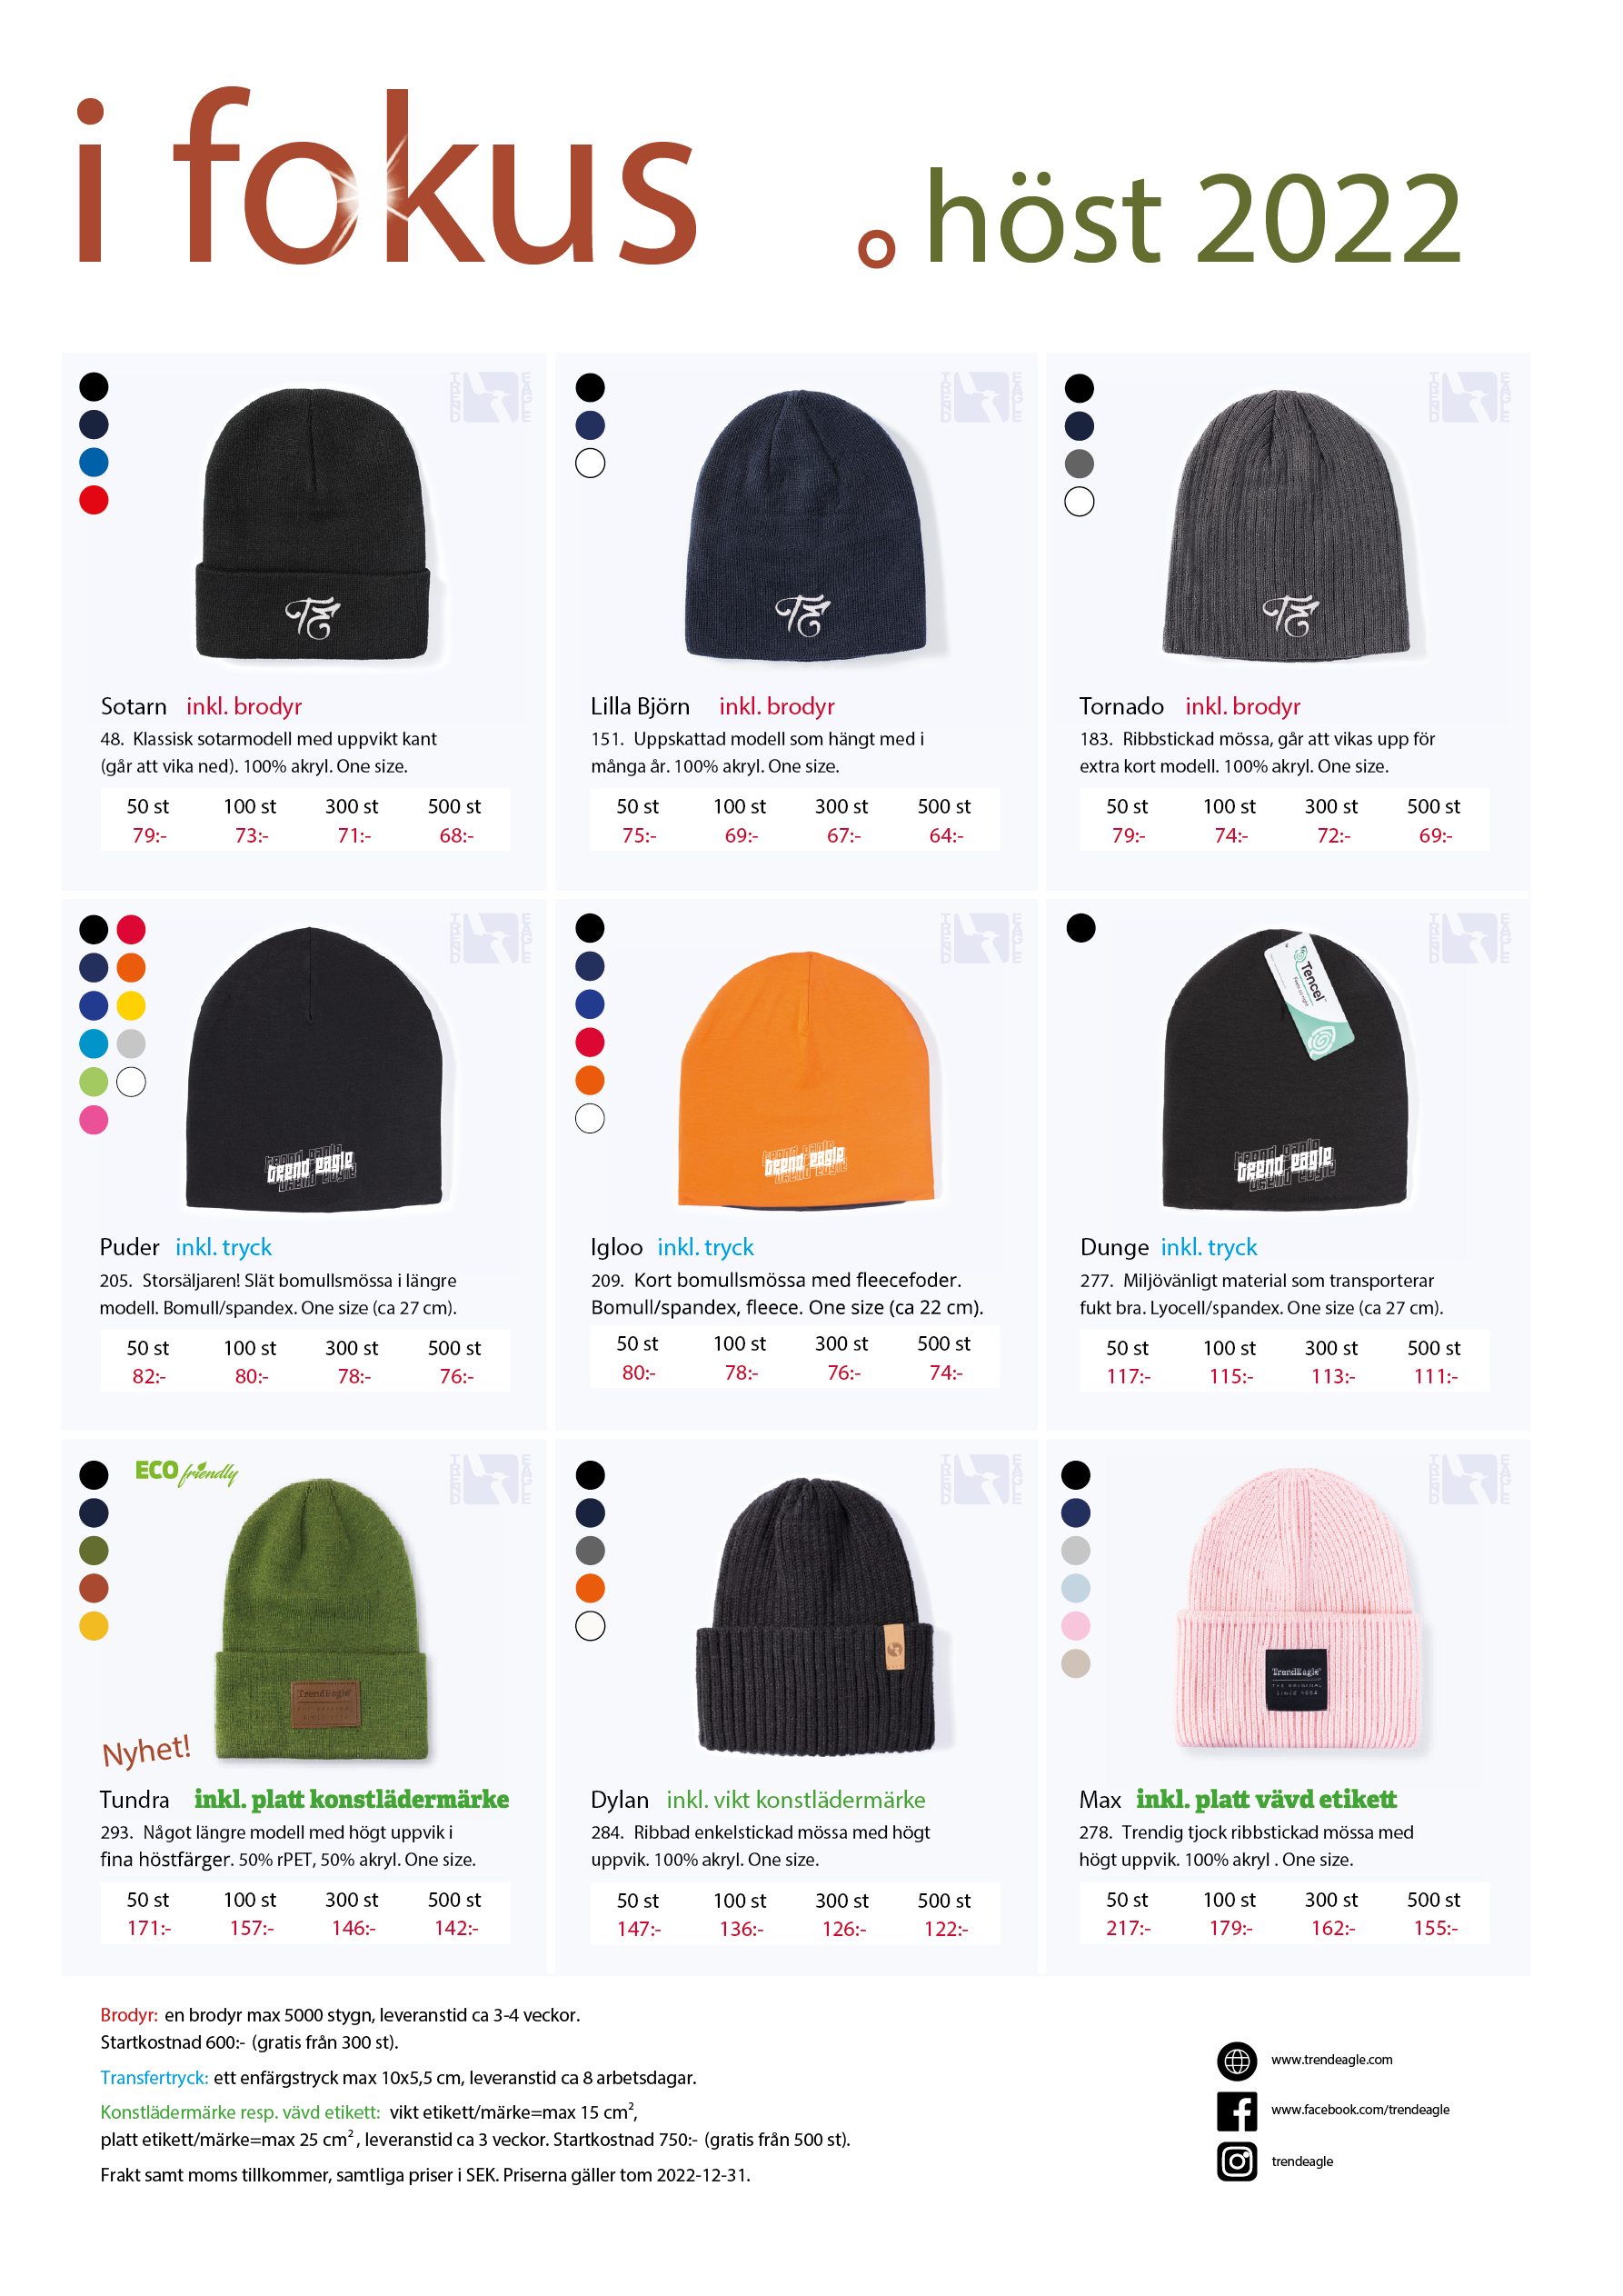Click the Instagram logo icon
The height and width of the screenshot is (2296, 1623).
pyautogui.click(x=1237, y=2161)
